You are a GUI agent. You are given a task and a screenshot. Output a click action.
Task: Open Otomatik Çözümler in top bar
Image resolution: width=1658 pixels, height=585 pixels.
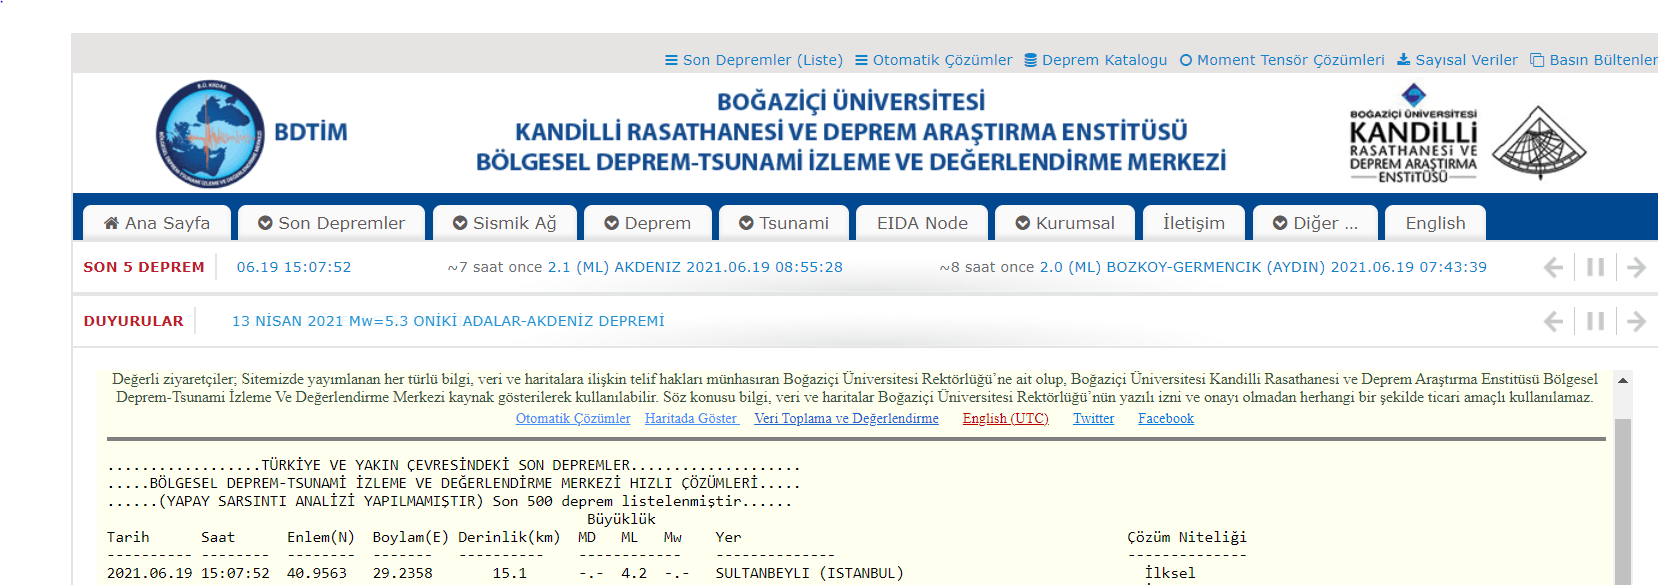(934, 60)
